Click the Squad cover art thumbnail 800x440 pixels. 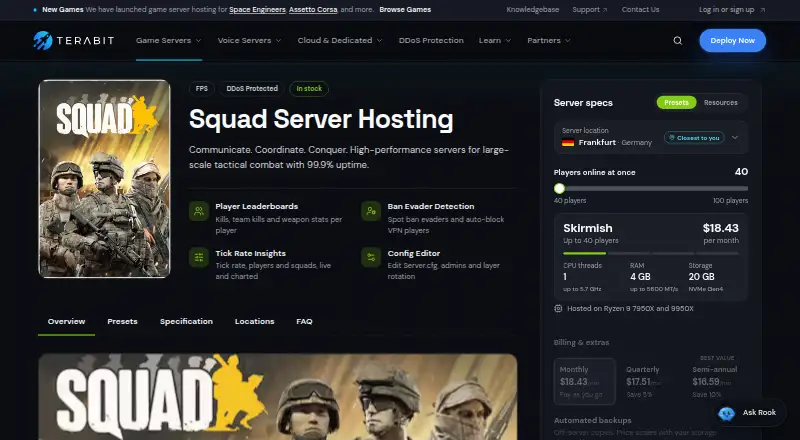[x=105, y=179]
